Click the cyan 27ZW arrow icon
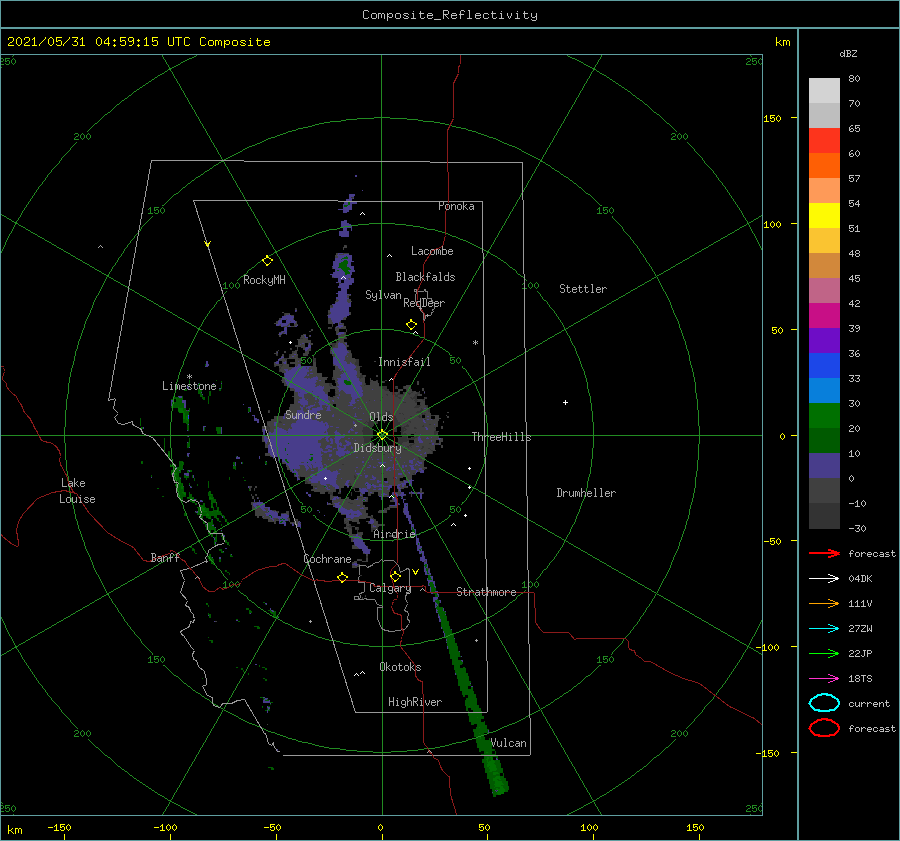 pos(824,629)
